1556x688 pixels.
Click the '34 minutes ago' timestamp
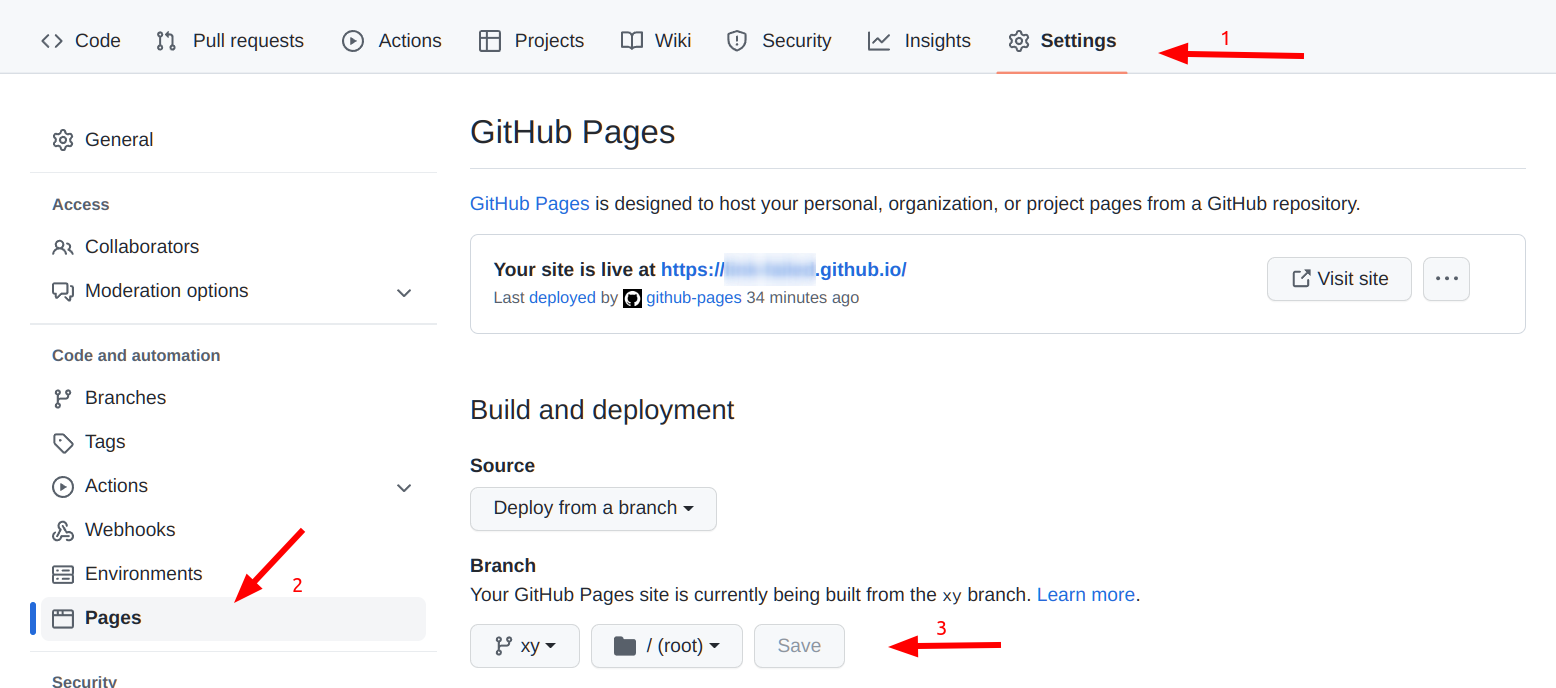803,298
